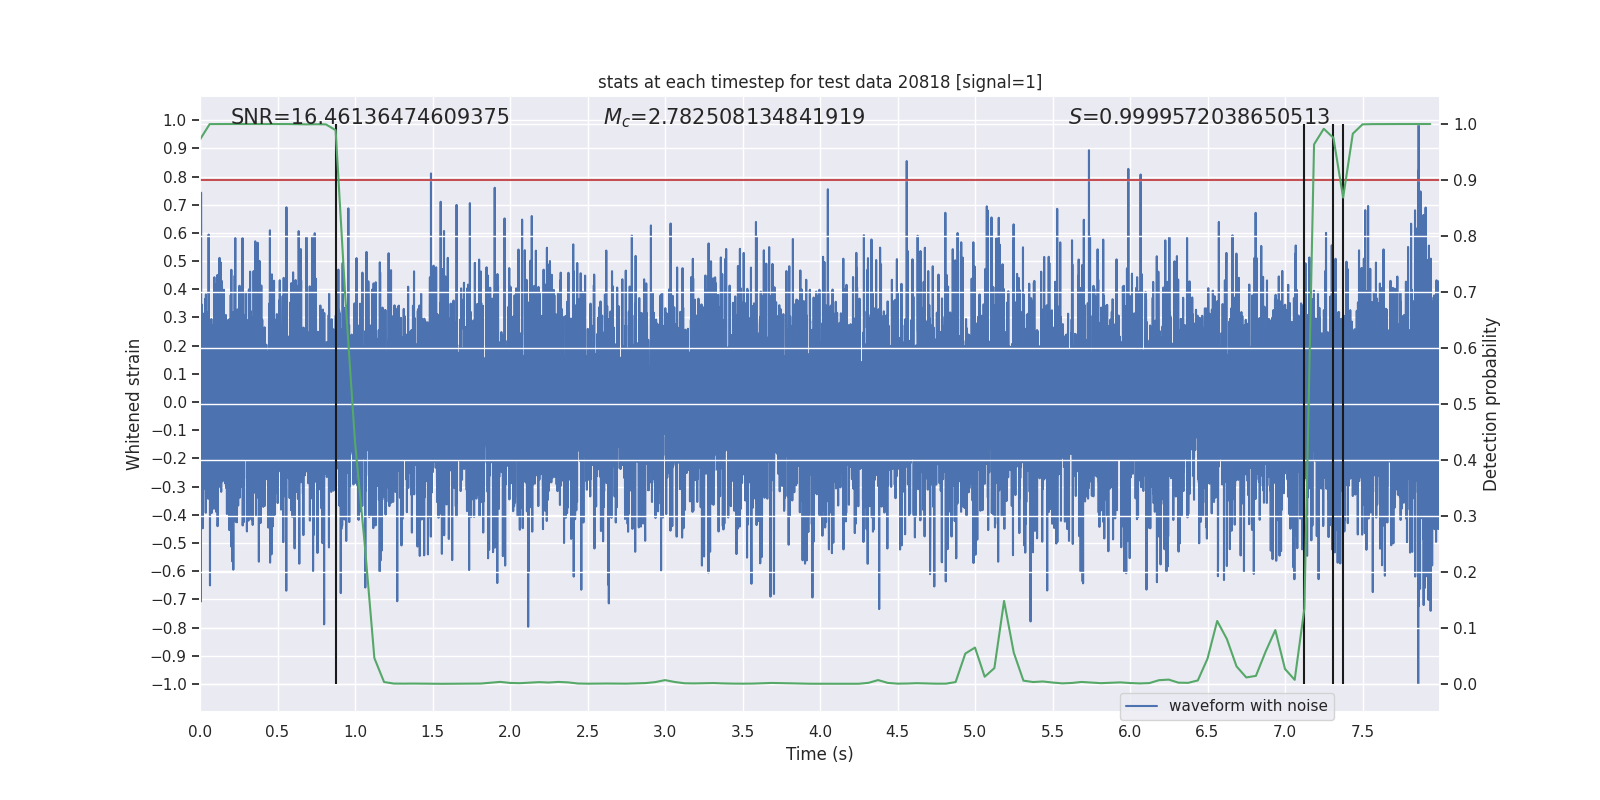Viewport: 1600px width, 800px height.
Task: Choose the 0.3 Detection probability tick label
Action: [x=1465, y=516]
